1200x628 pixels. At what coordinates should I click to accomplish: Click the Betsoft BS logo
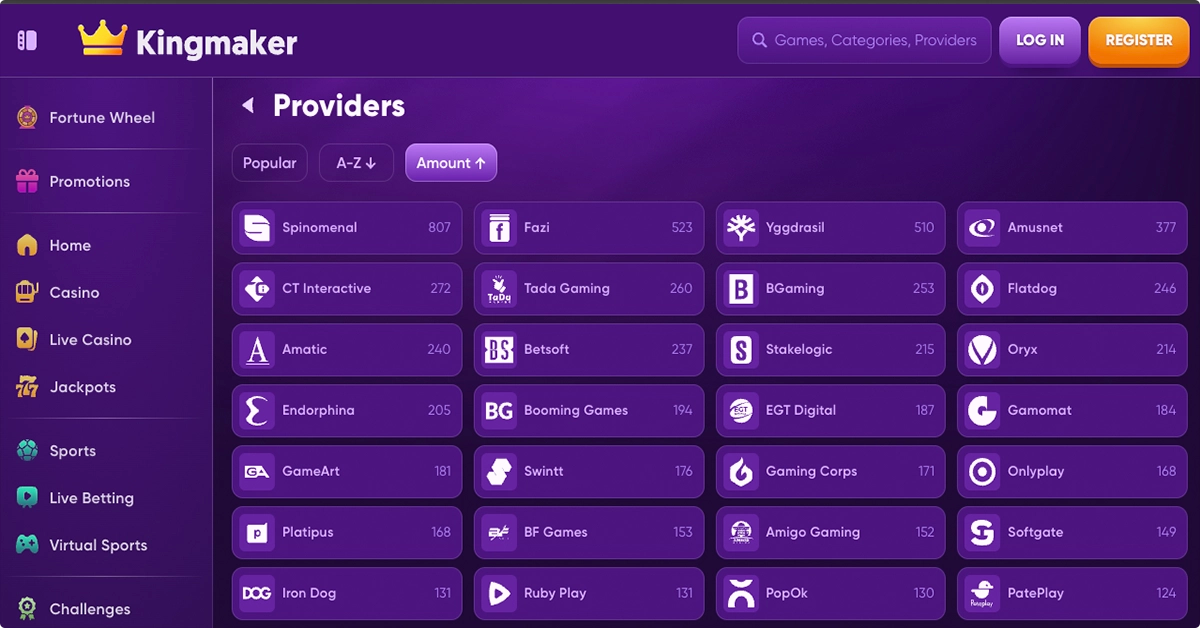[x=499, y=349]
